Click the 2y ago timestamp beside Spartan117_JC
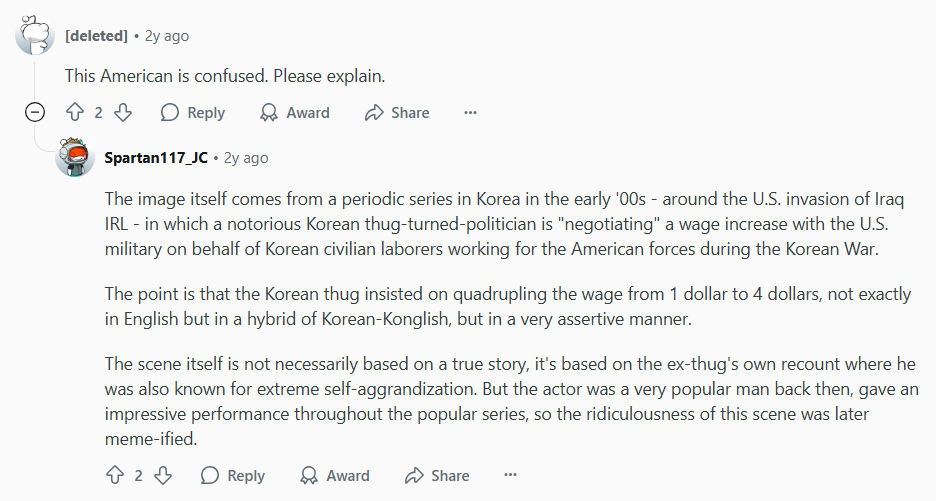This screenshot has height=501, width=936. pyautogui.click(x=246, y=158)
